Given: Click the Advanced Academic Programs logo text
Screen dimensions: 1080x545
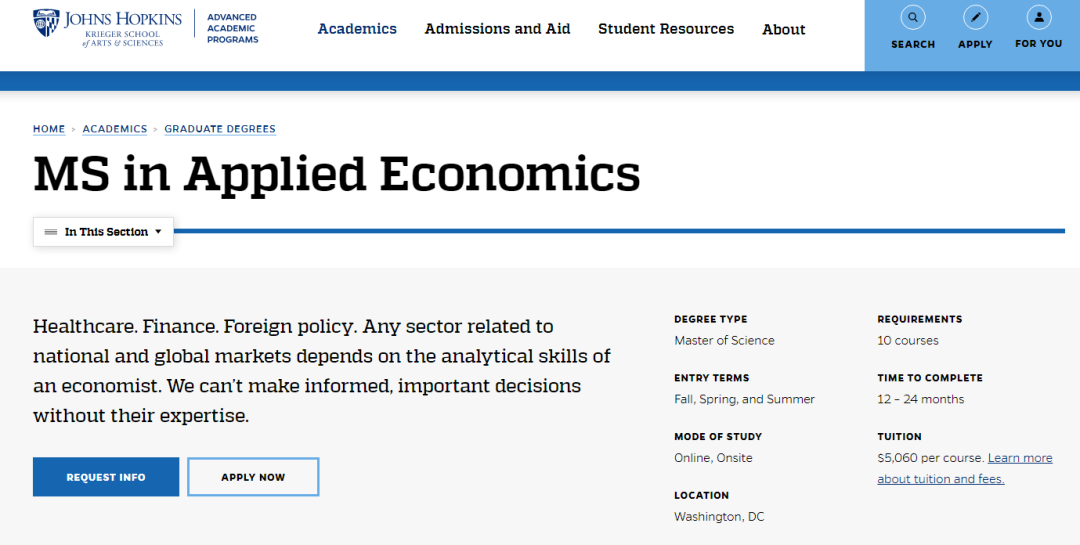Looking at the screenshot, I should (232, 28).
